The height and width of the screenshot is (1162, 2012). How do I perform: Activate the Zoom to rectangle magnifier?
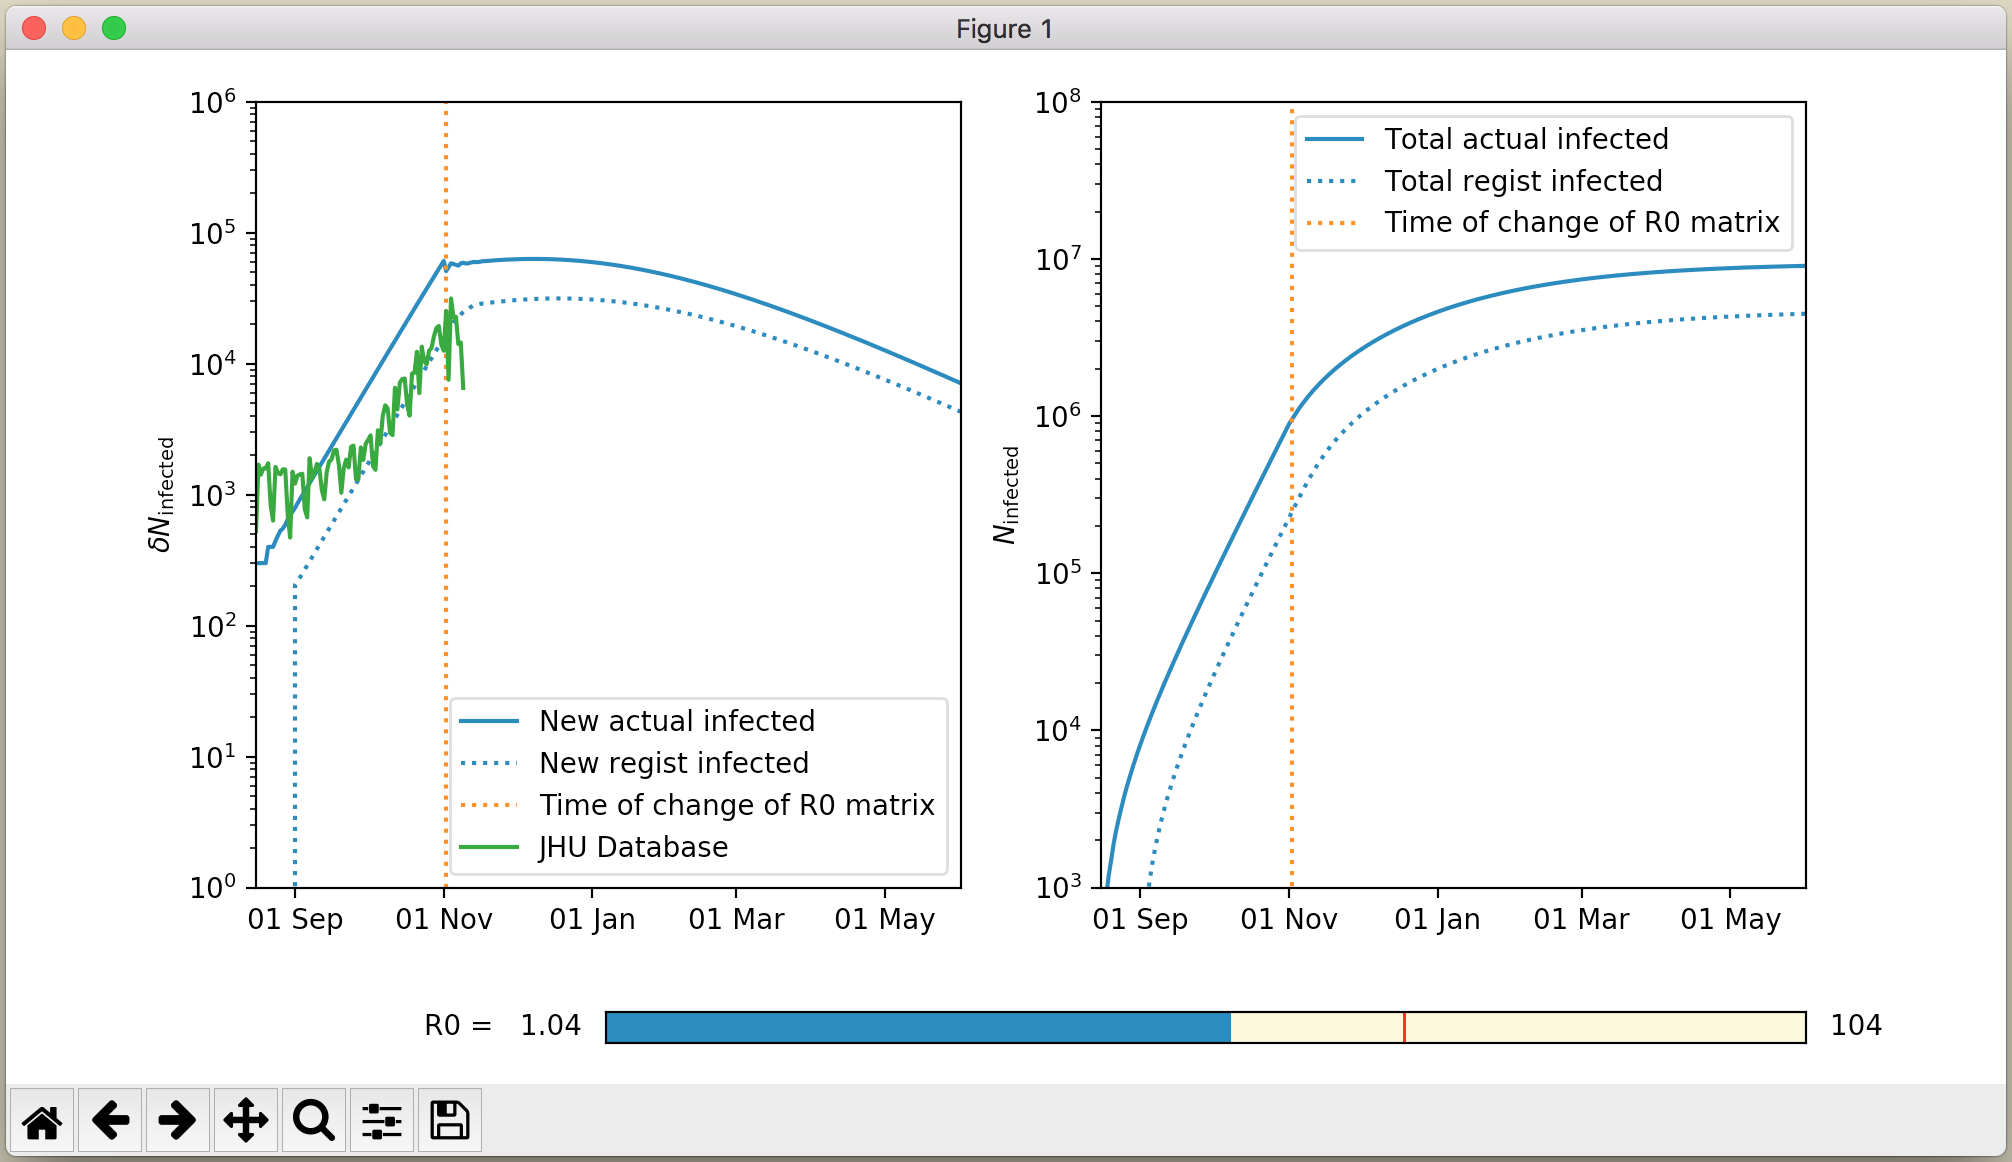314,1121
